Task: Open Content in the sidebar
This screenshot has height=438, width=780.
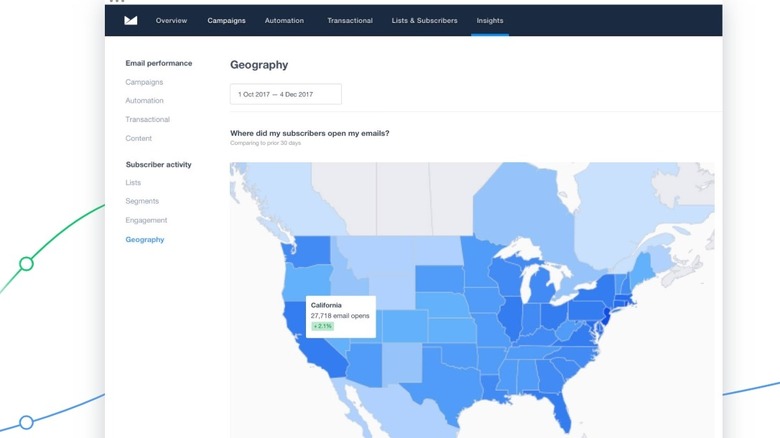Action: pos(139,139)
